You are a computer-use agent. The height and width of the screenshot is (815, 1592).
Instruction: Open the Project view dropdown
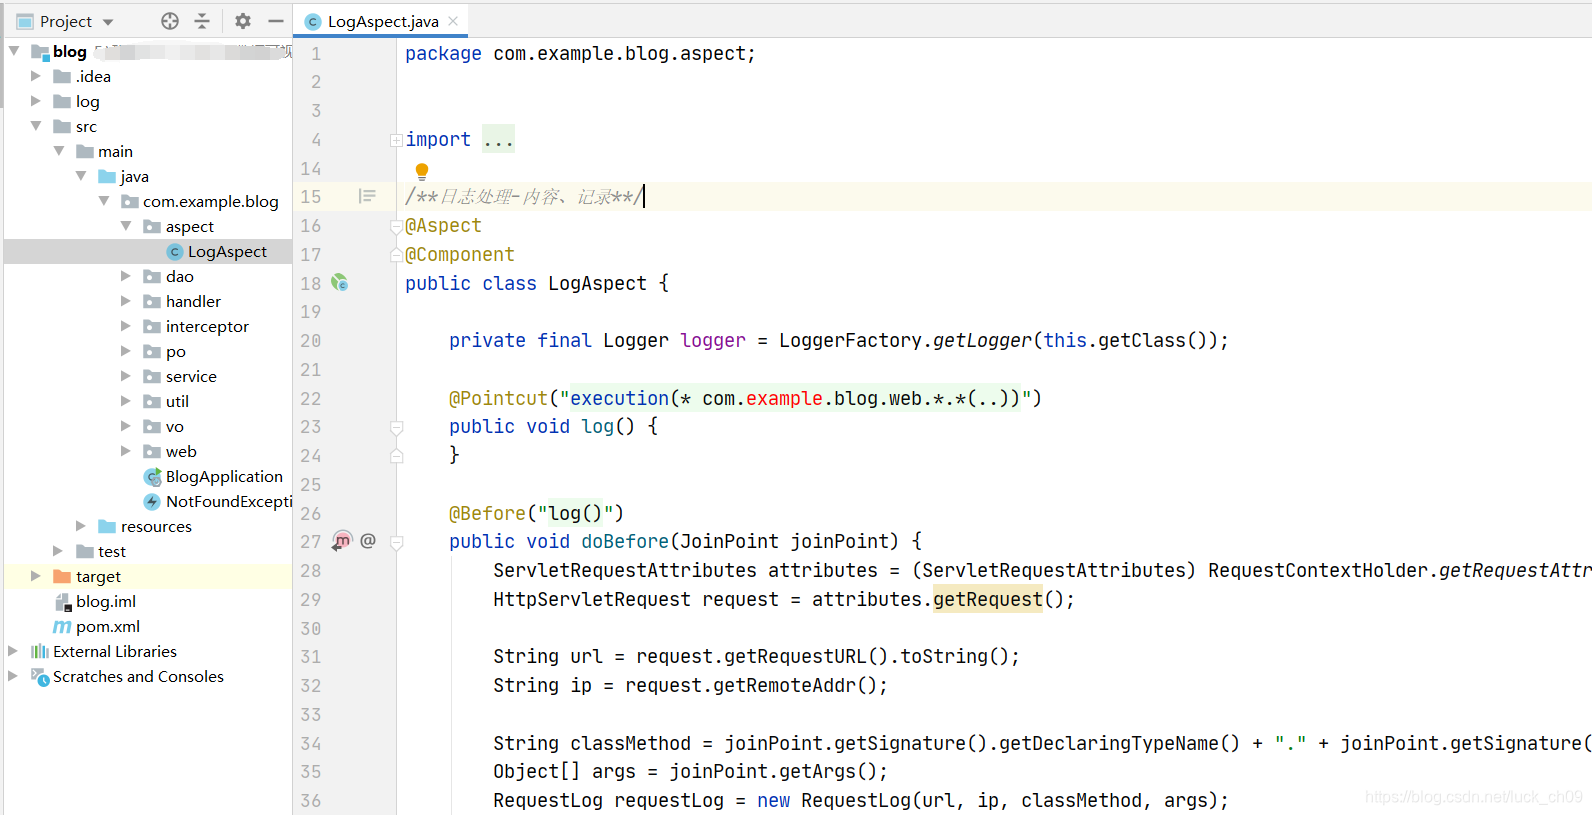108,22
